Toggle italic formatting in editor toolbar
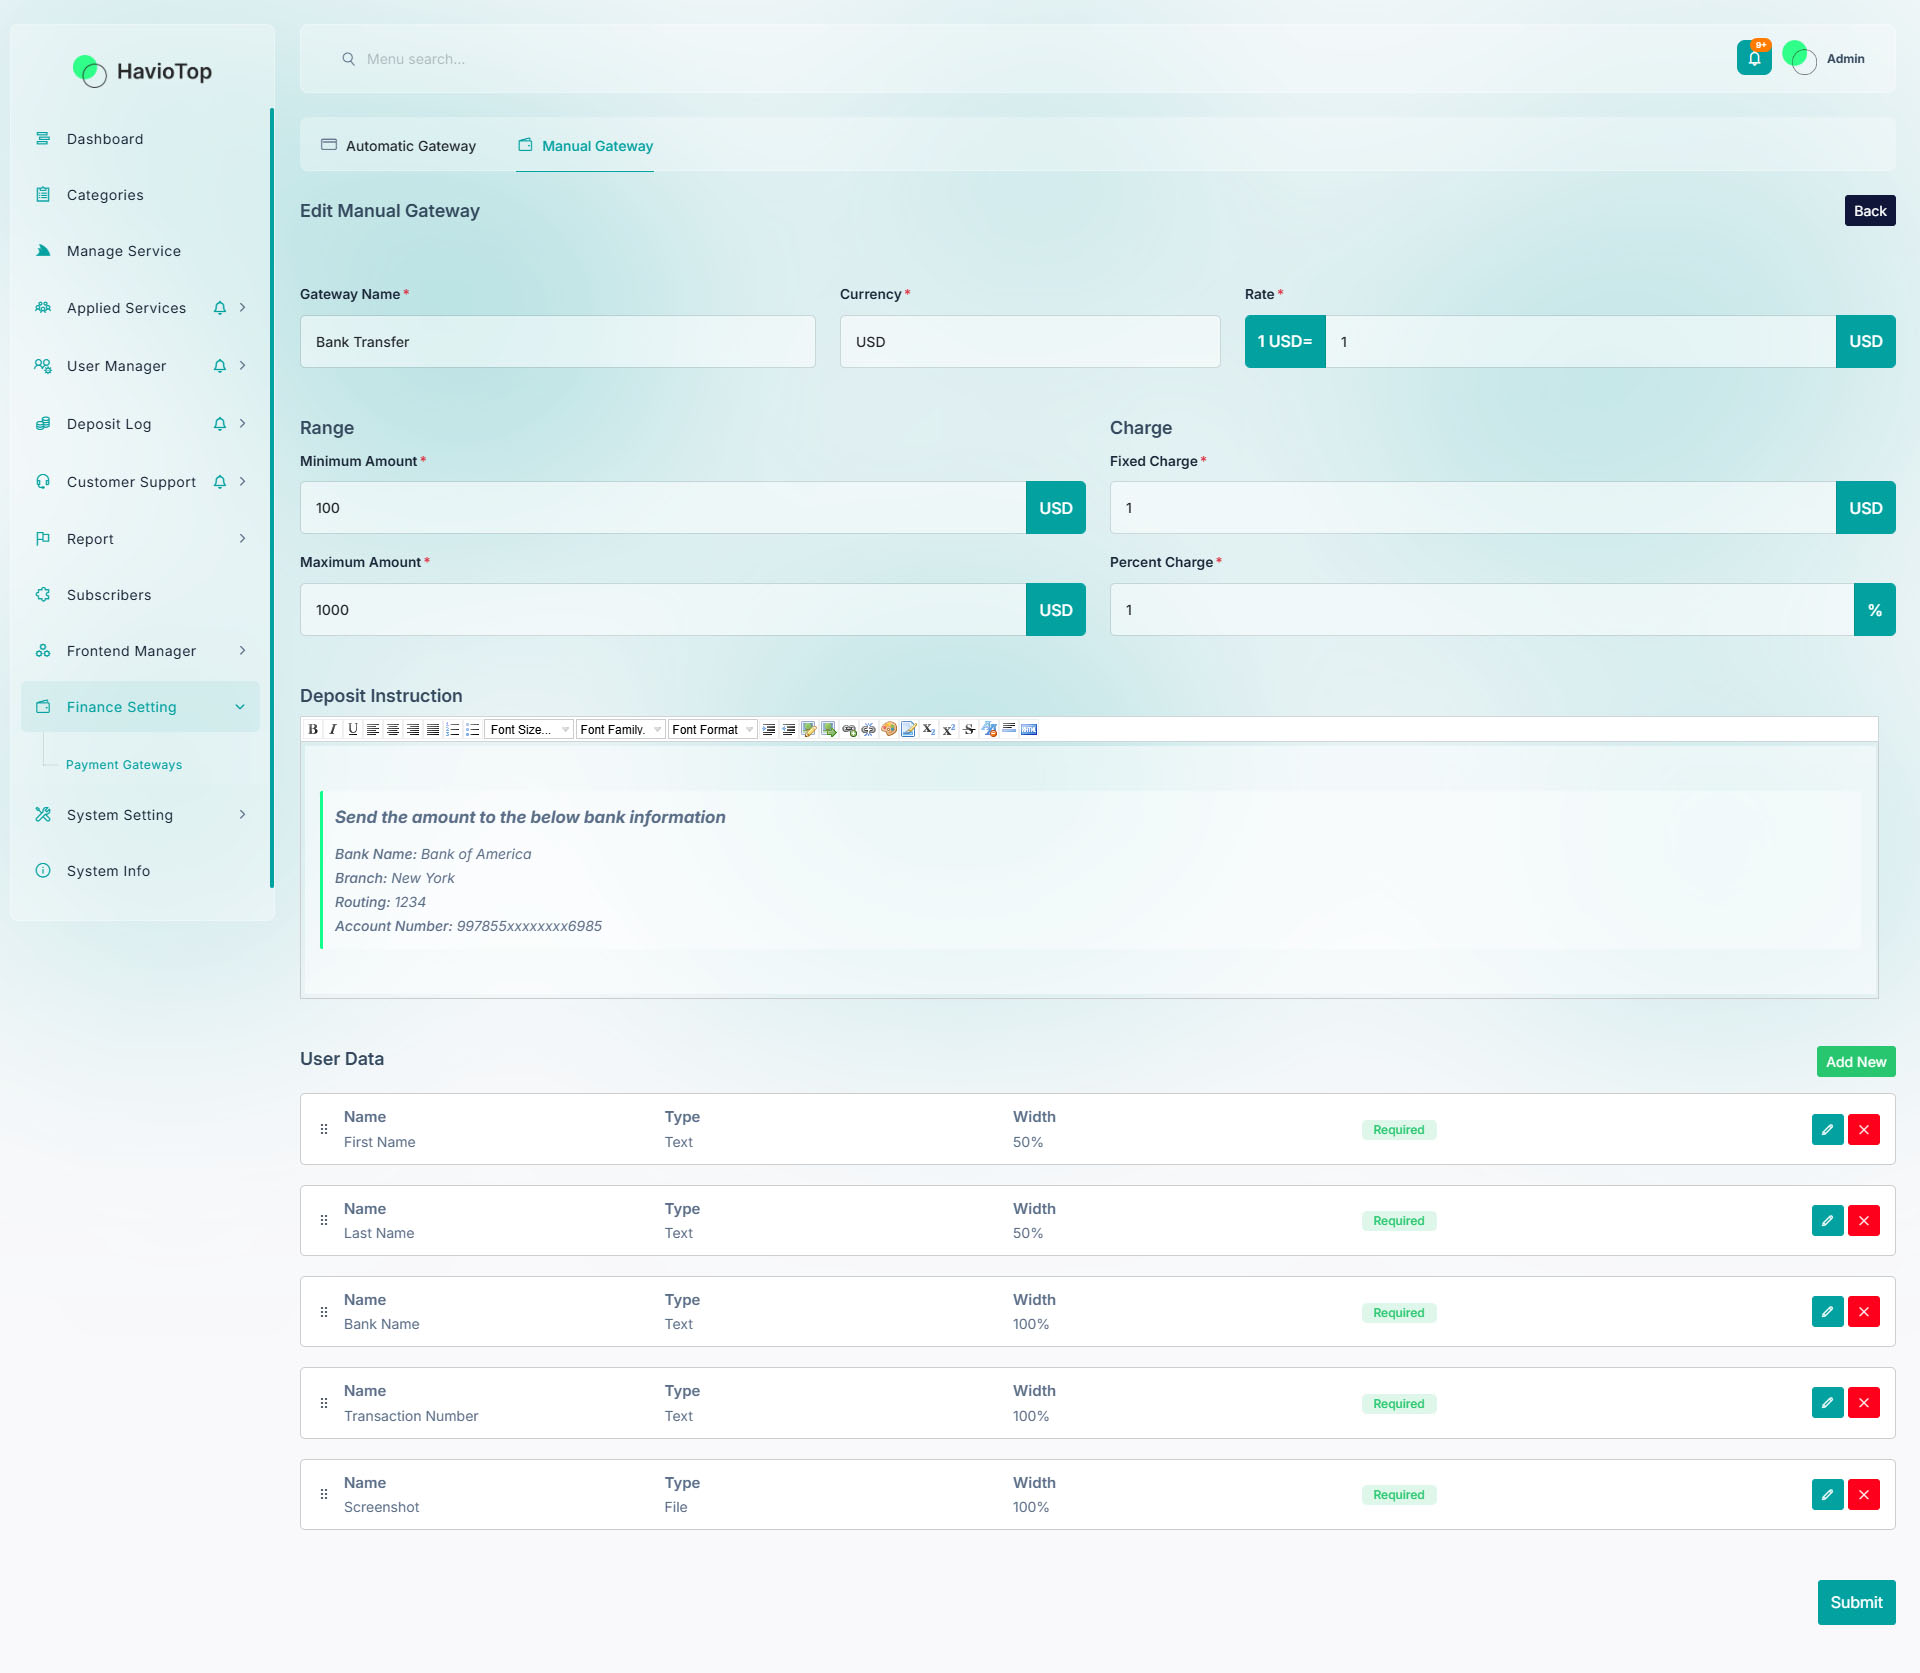Screen dimensions: 1920x1673 pos(333,729)
